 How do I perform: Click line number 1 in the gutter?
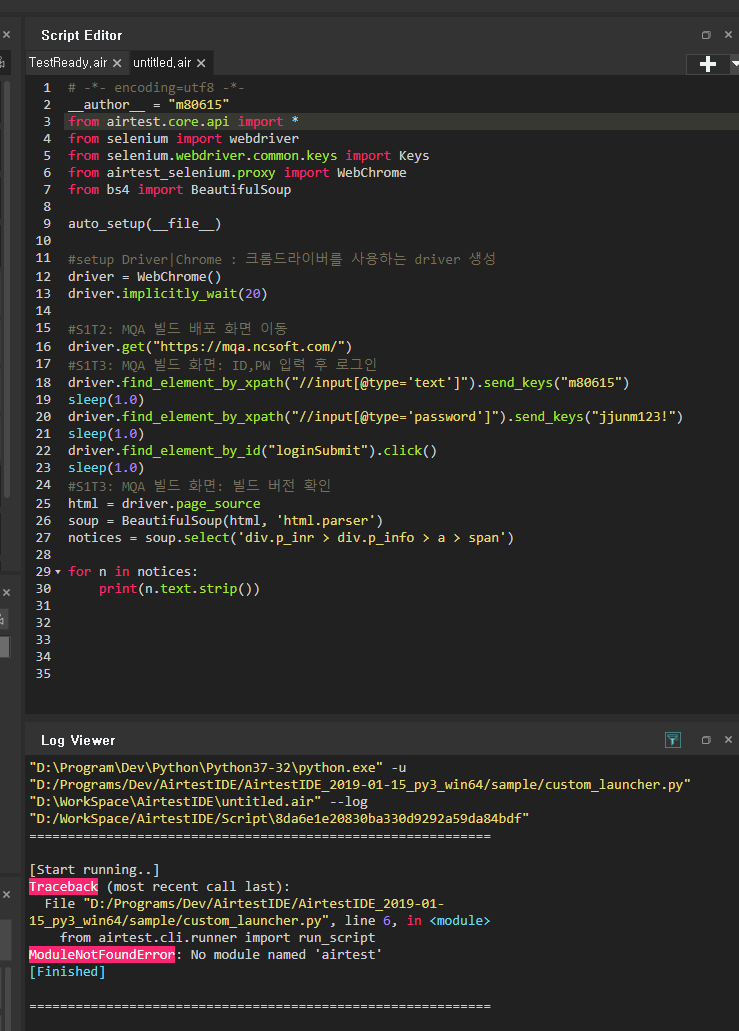coord(47,87)
